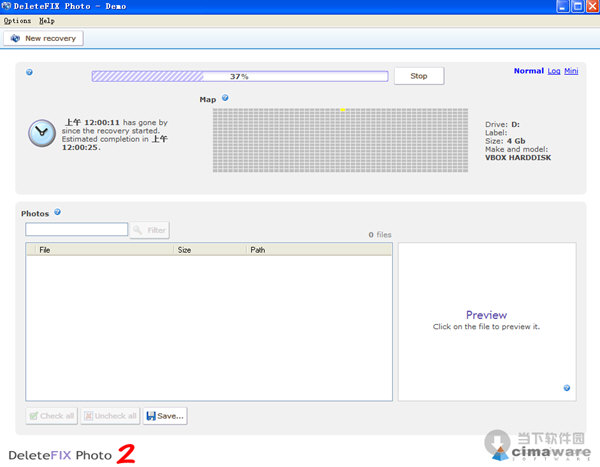The width and height of the screenshot is (600, 467).
Task: Click the clock icon
Action: [x=42, y=133]
